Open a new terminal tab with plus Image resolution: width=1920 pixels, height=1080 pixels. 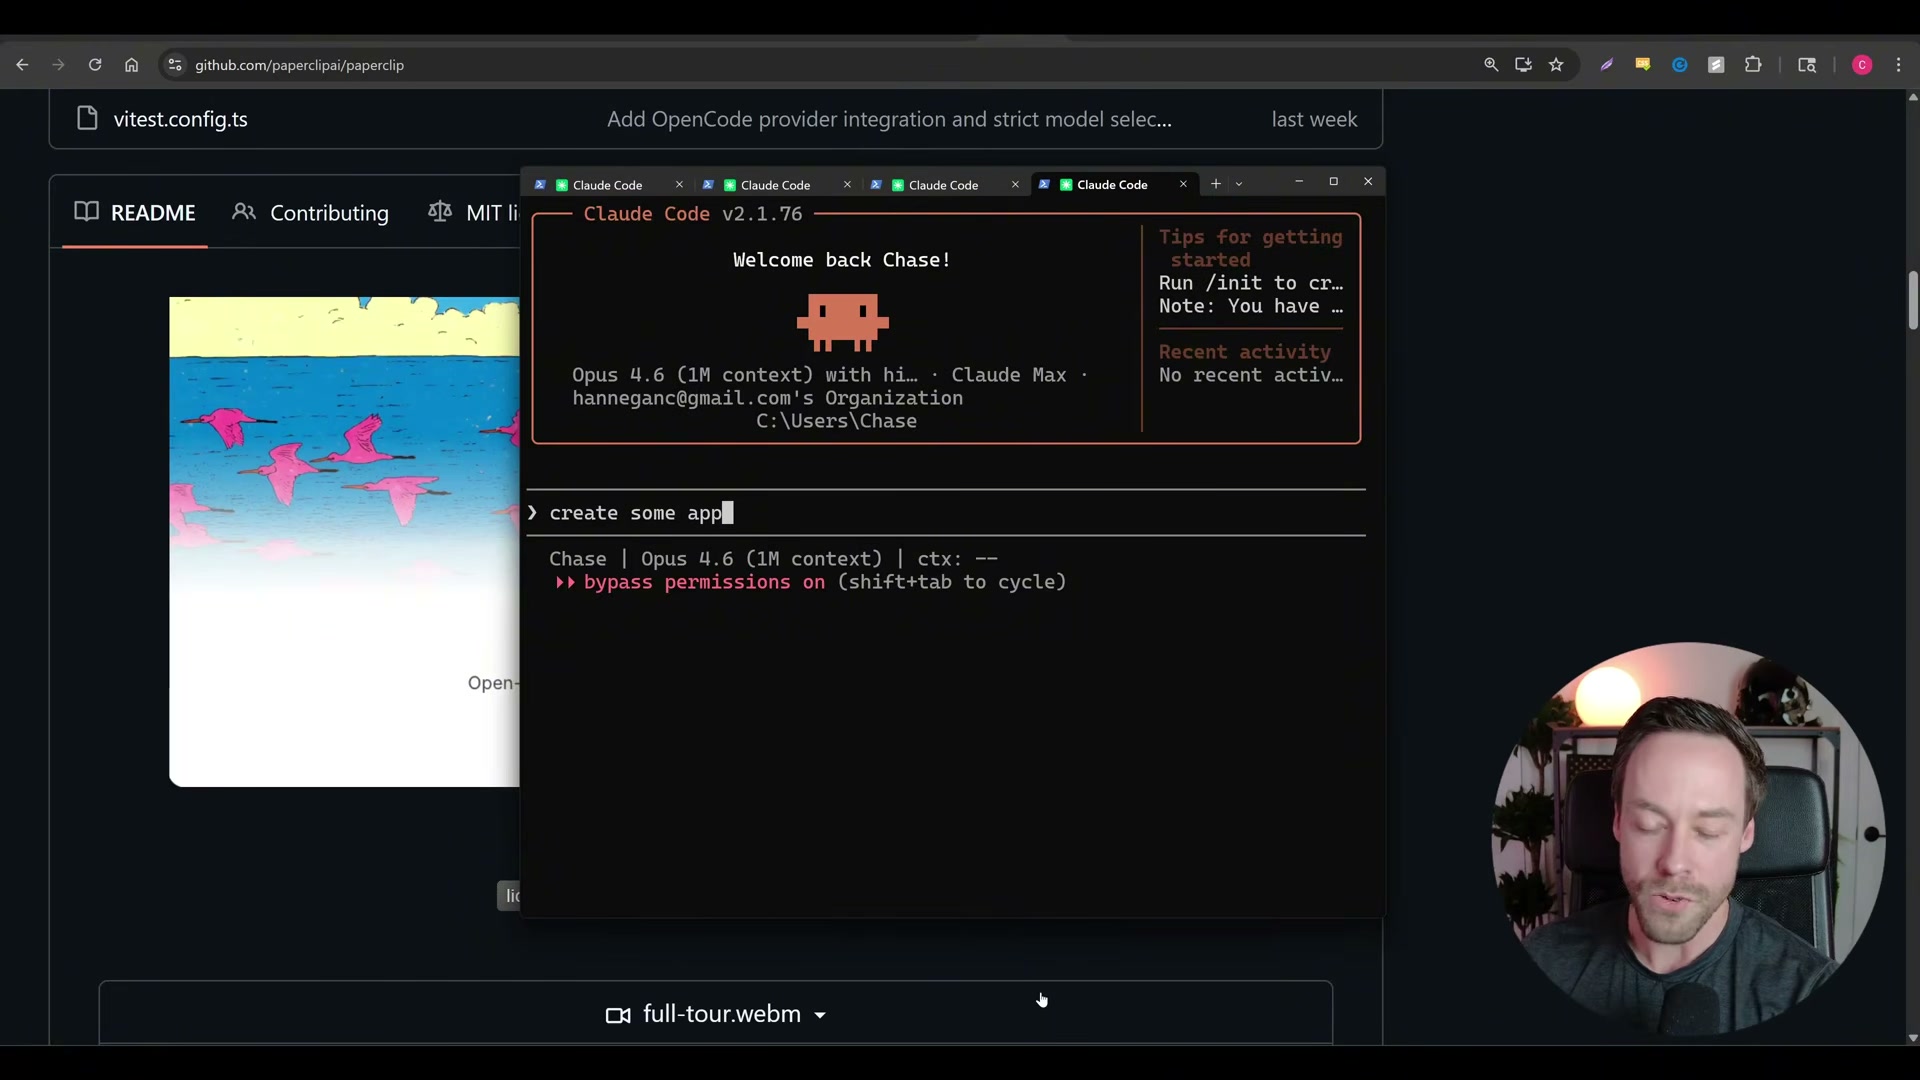click(x=1215, y=184)
